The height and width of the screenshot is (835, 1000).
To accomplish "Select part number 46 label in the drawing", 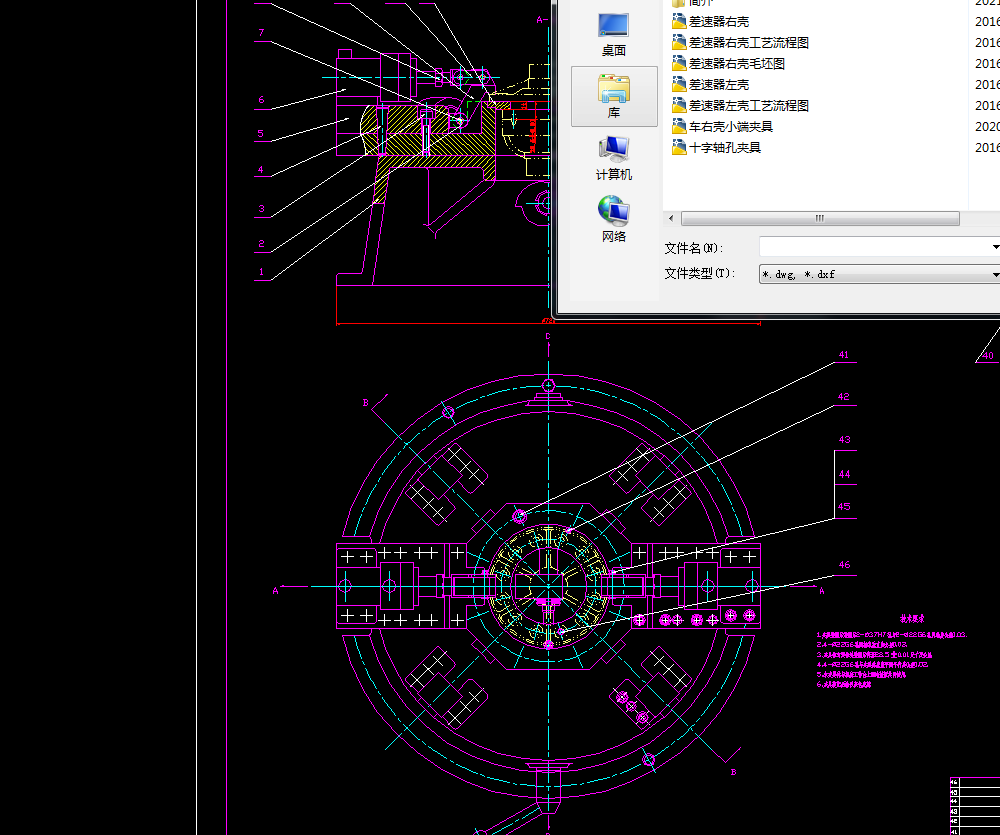I will [844, 565].
